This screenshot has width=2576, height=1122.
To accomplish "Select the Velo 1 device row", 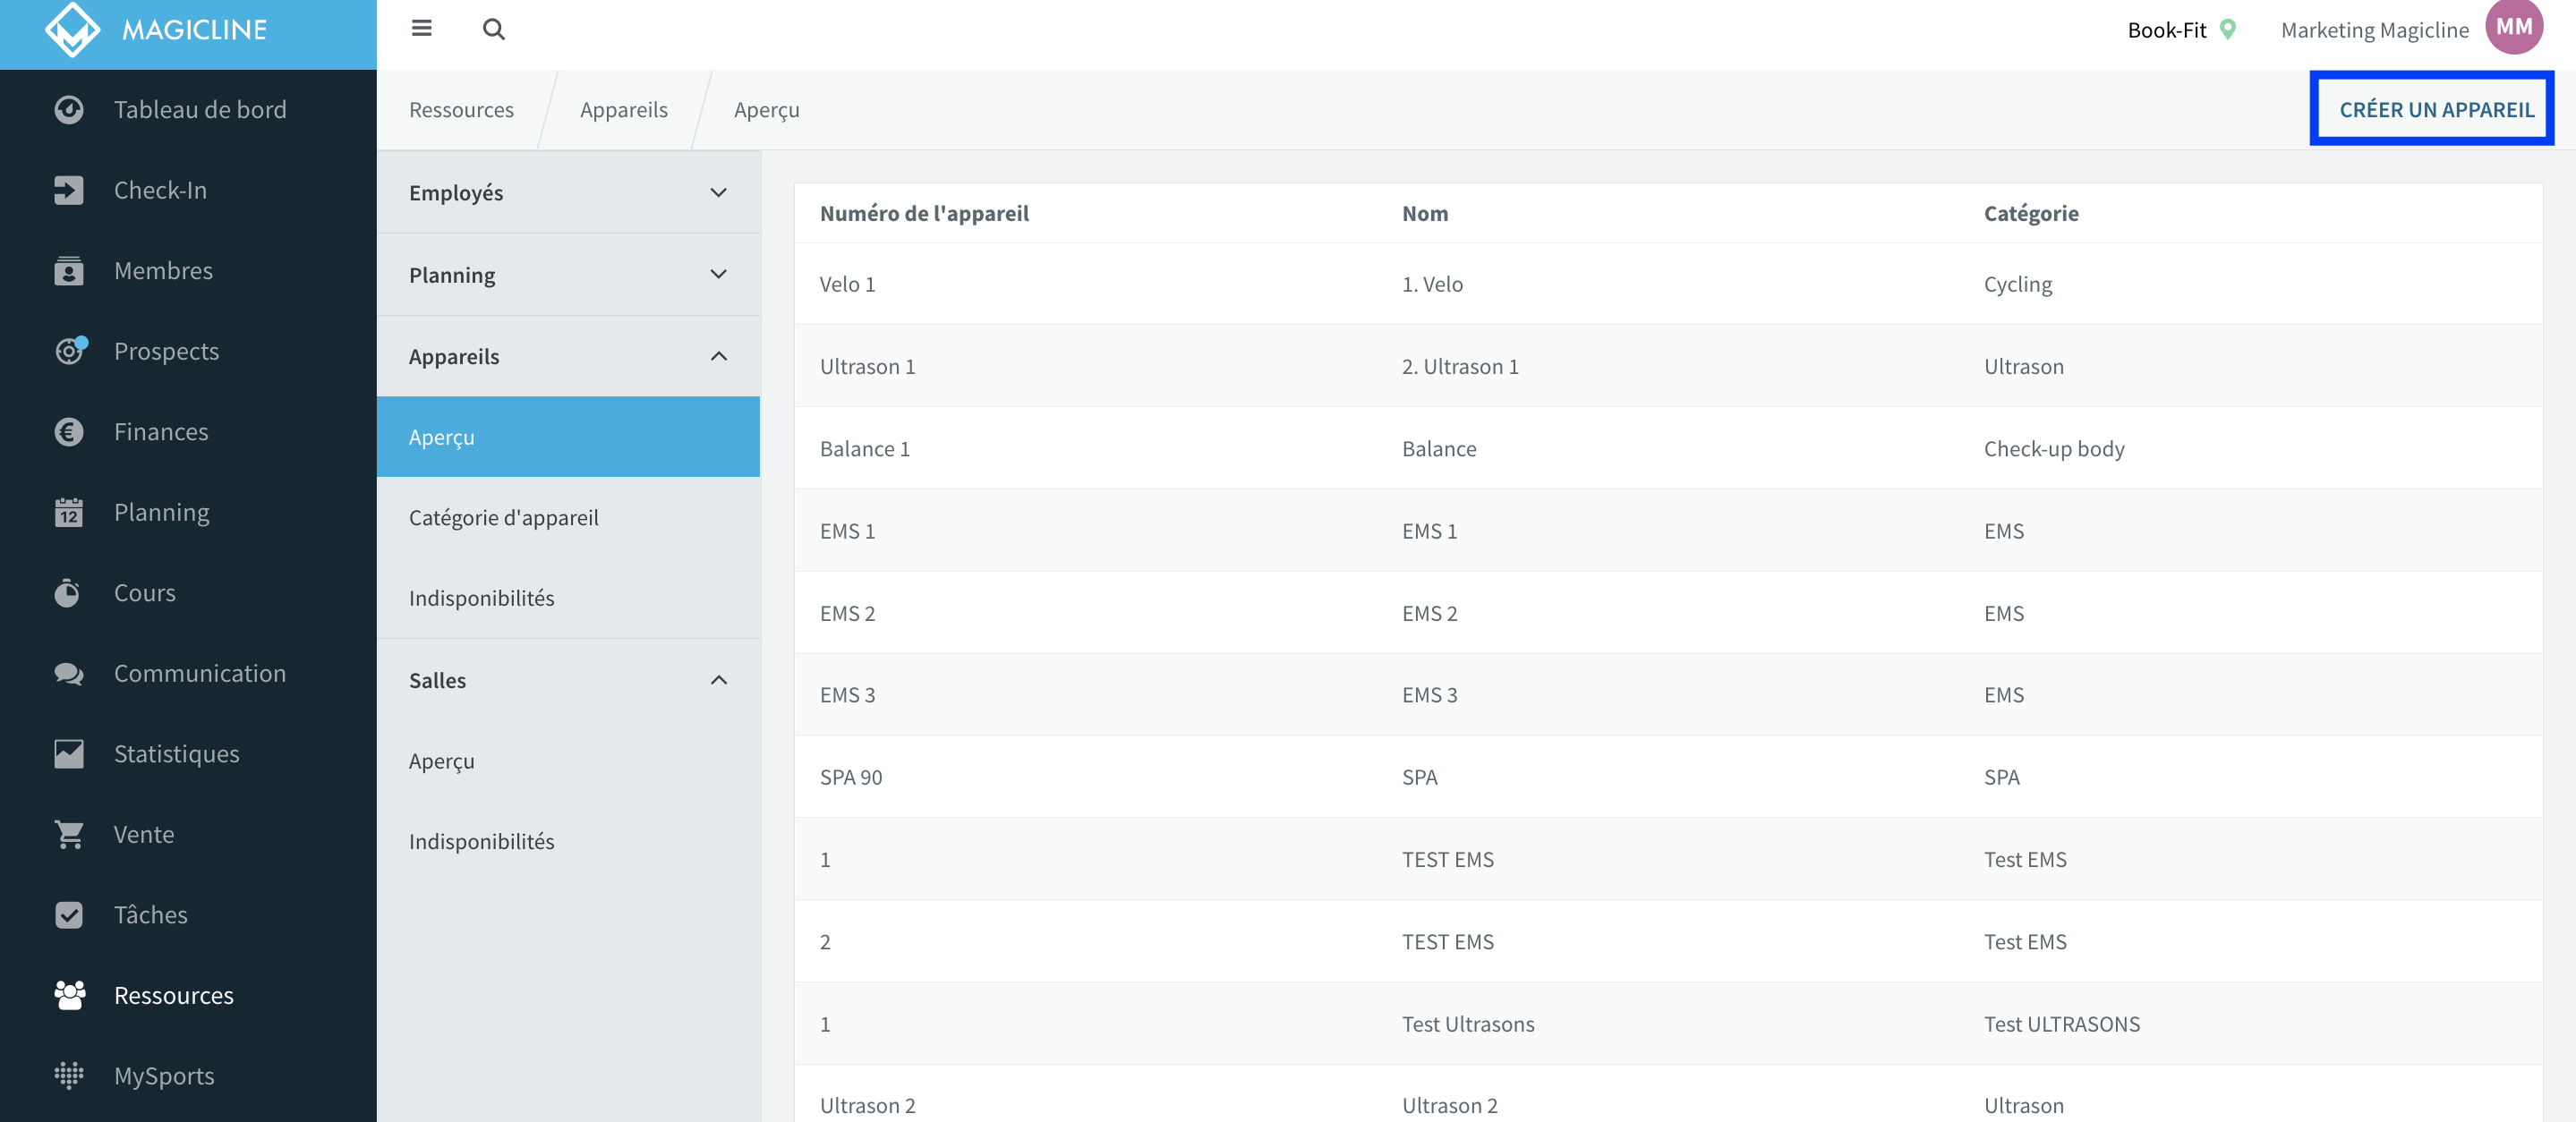I will coord(1668,284).
